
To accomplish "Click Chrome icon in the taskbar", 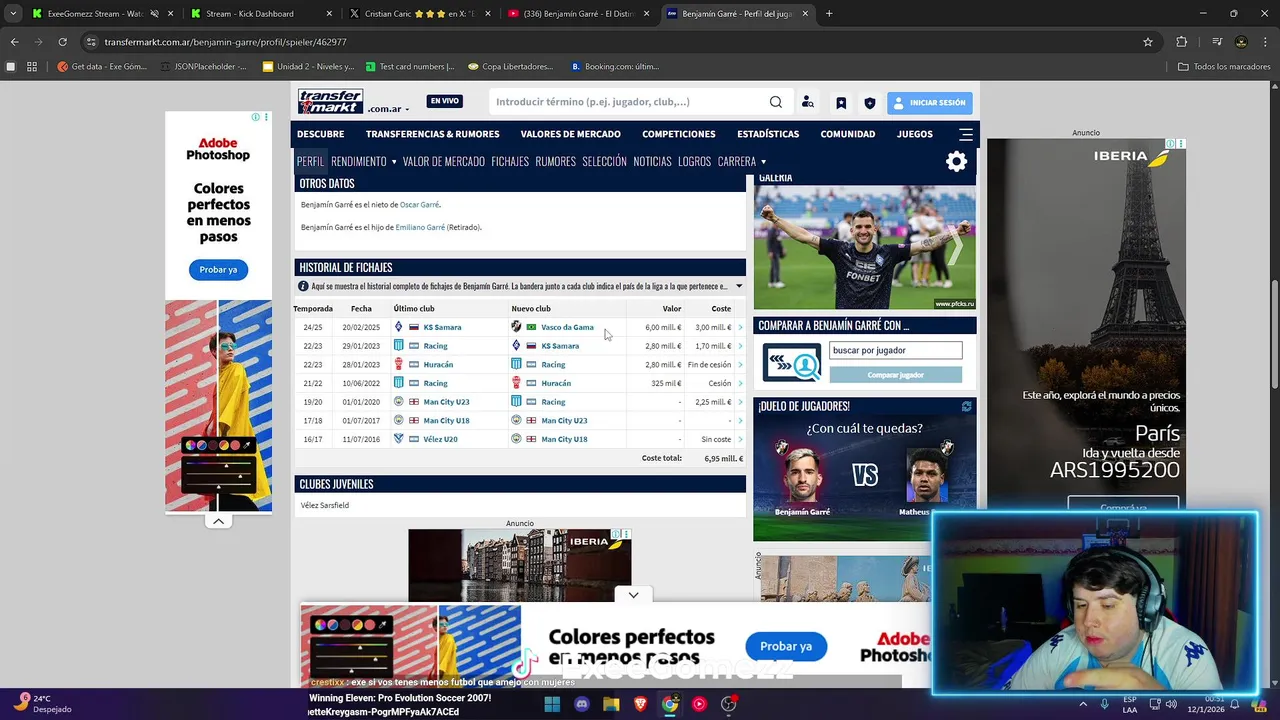I will click(670, 704).
